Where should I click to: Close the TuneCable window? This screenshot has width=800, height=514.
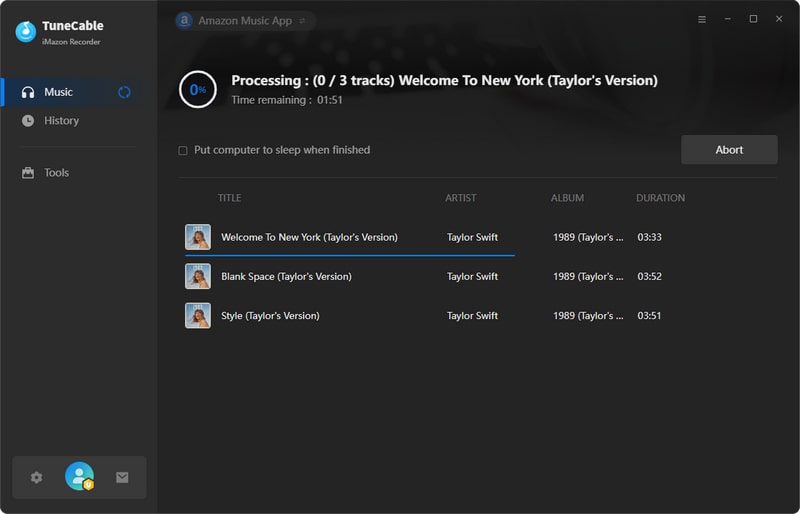tap(779, 19)
